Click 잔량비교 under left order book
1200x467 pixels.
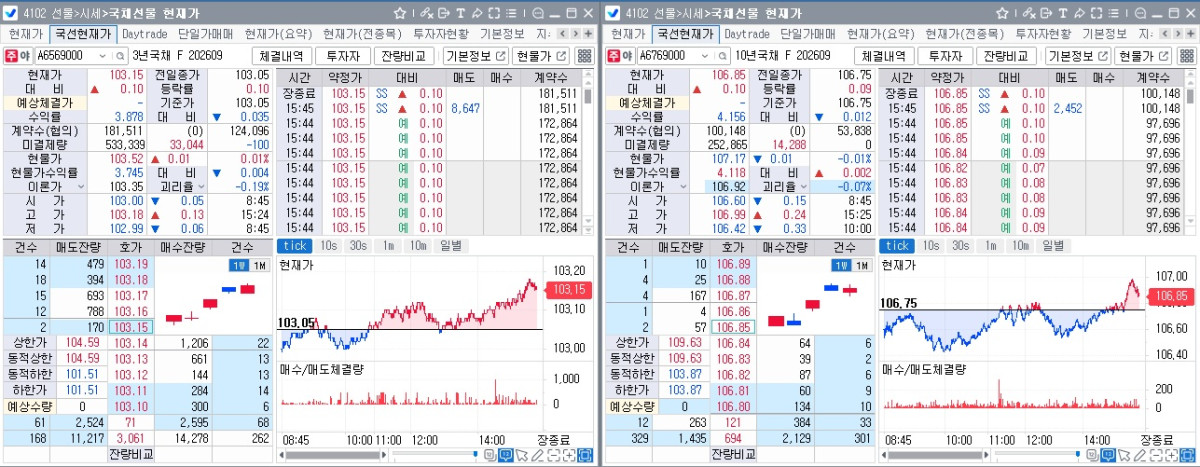point(131,455)
